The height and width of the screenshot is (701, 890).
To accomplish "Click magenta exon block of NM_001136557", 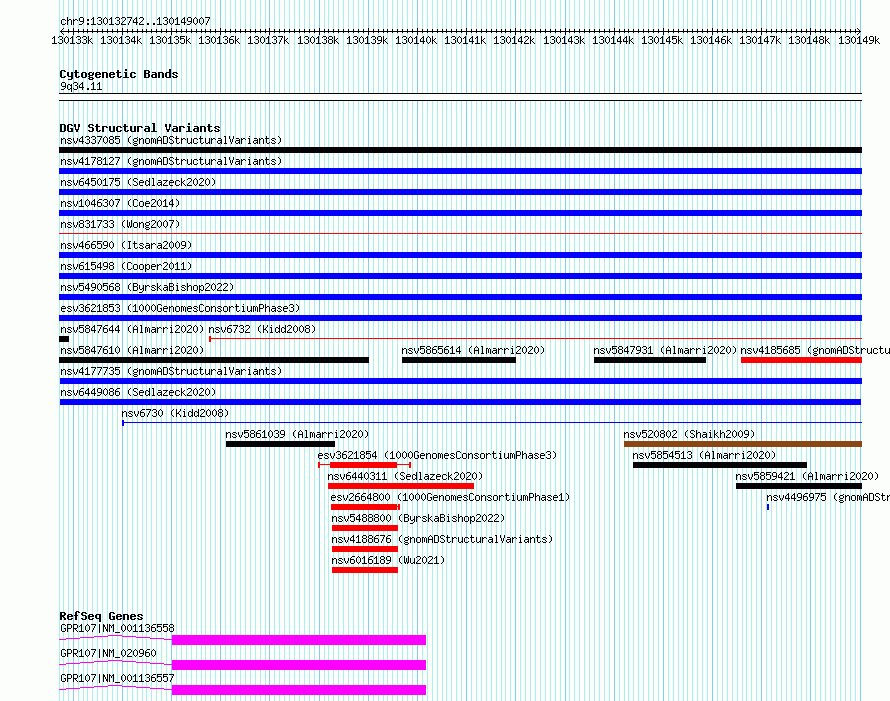I will [299, 690].
